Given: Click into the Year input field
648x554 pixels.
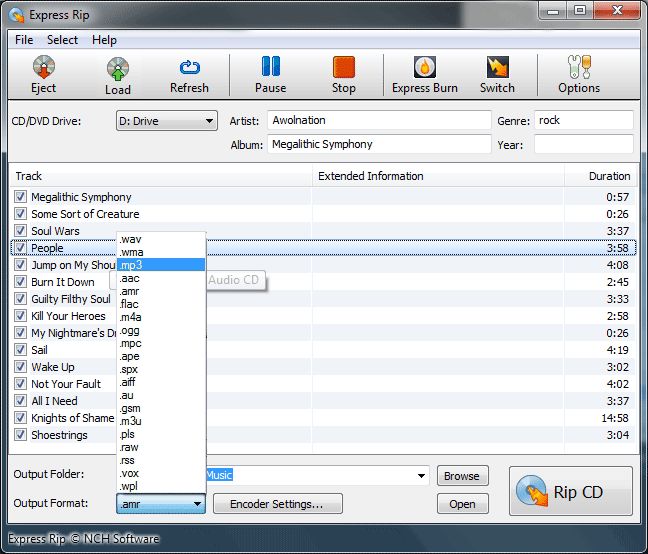Looking at the screenshot, I should coord(583,144).
